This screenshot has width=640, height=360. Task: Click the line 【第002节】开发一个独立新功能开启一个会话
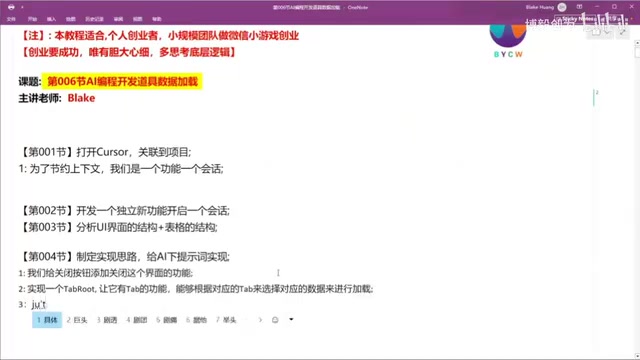(124, 211)
